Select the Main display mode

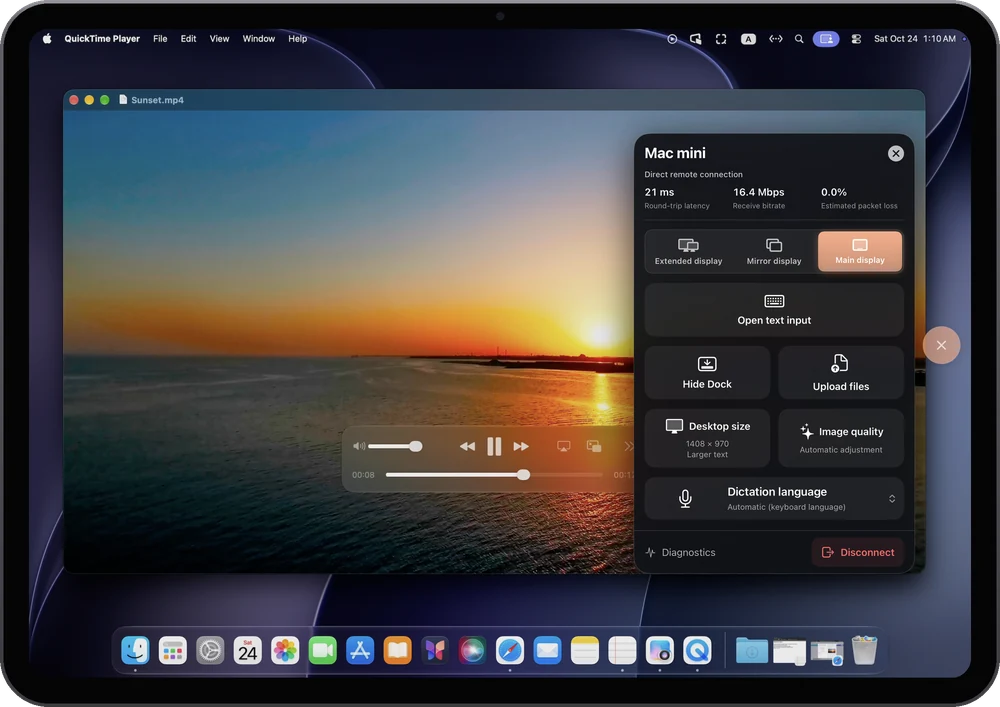[860, 251]
